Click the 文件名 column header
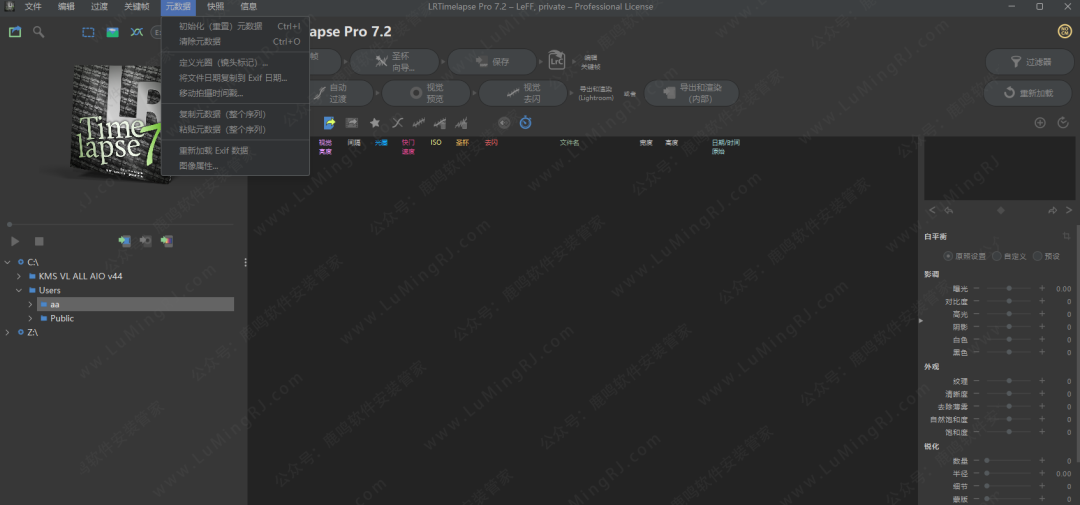Screen dimensions: 1080x505 (569, 143)
